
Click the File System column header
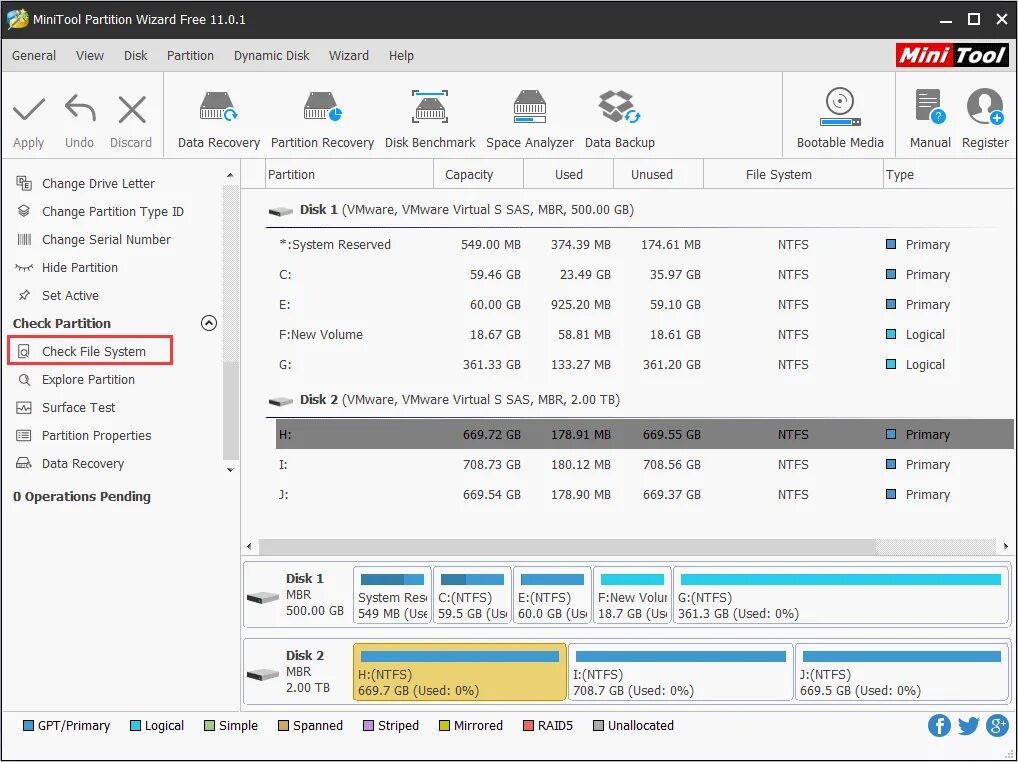pos(793,175)
